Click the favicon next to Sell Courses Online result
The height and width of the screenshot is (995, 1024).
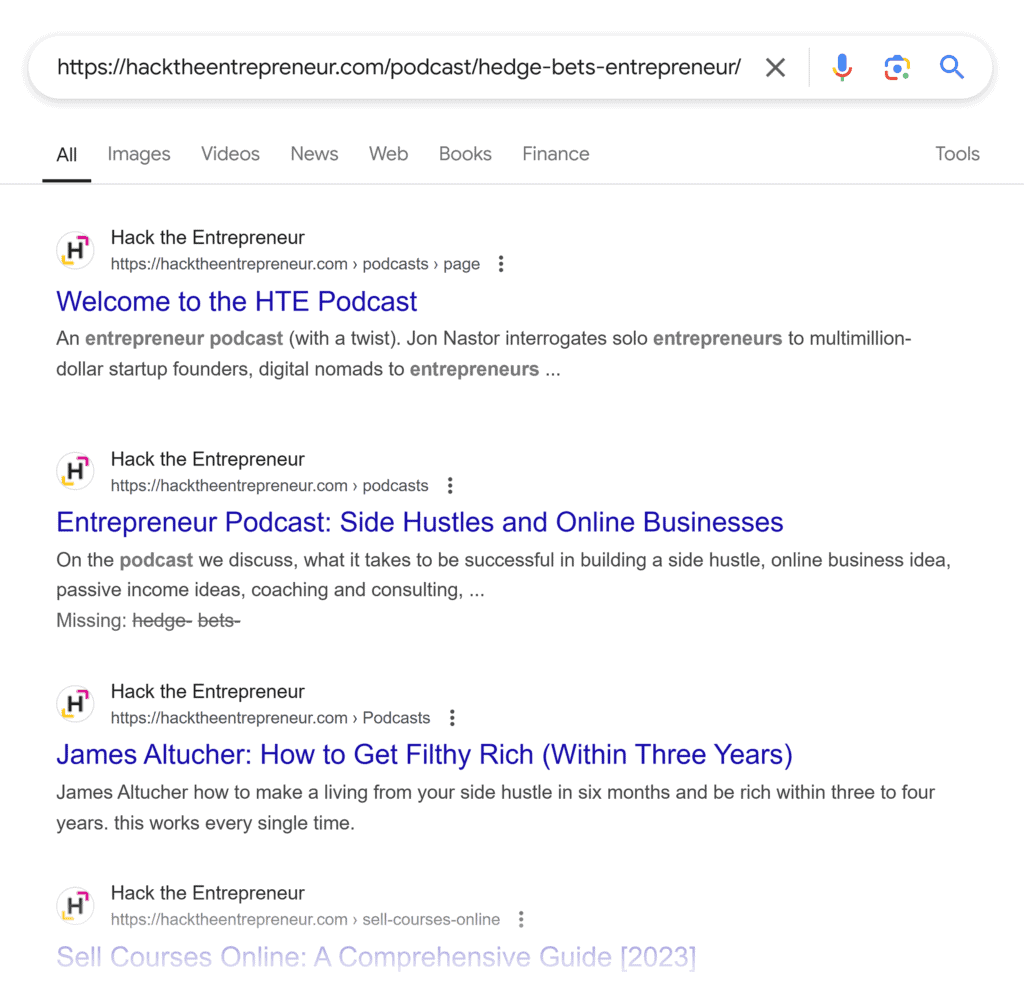tap(75, 905)
